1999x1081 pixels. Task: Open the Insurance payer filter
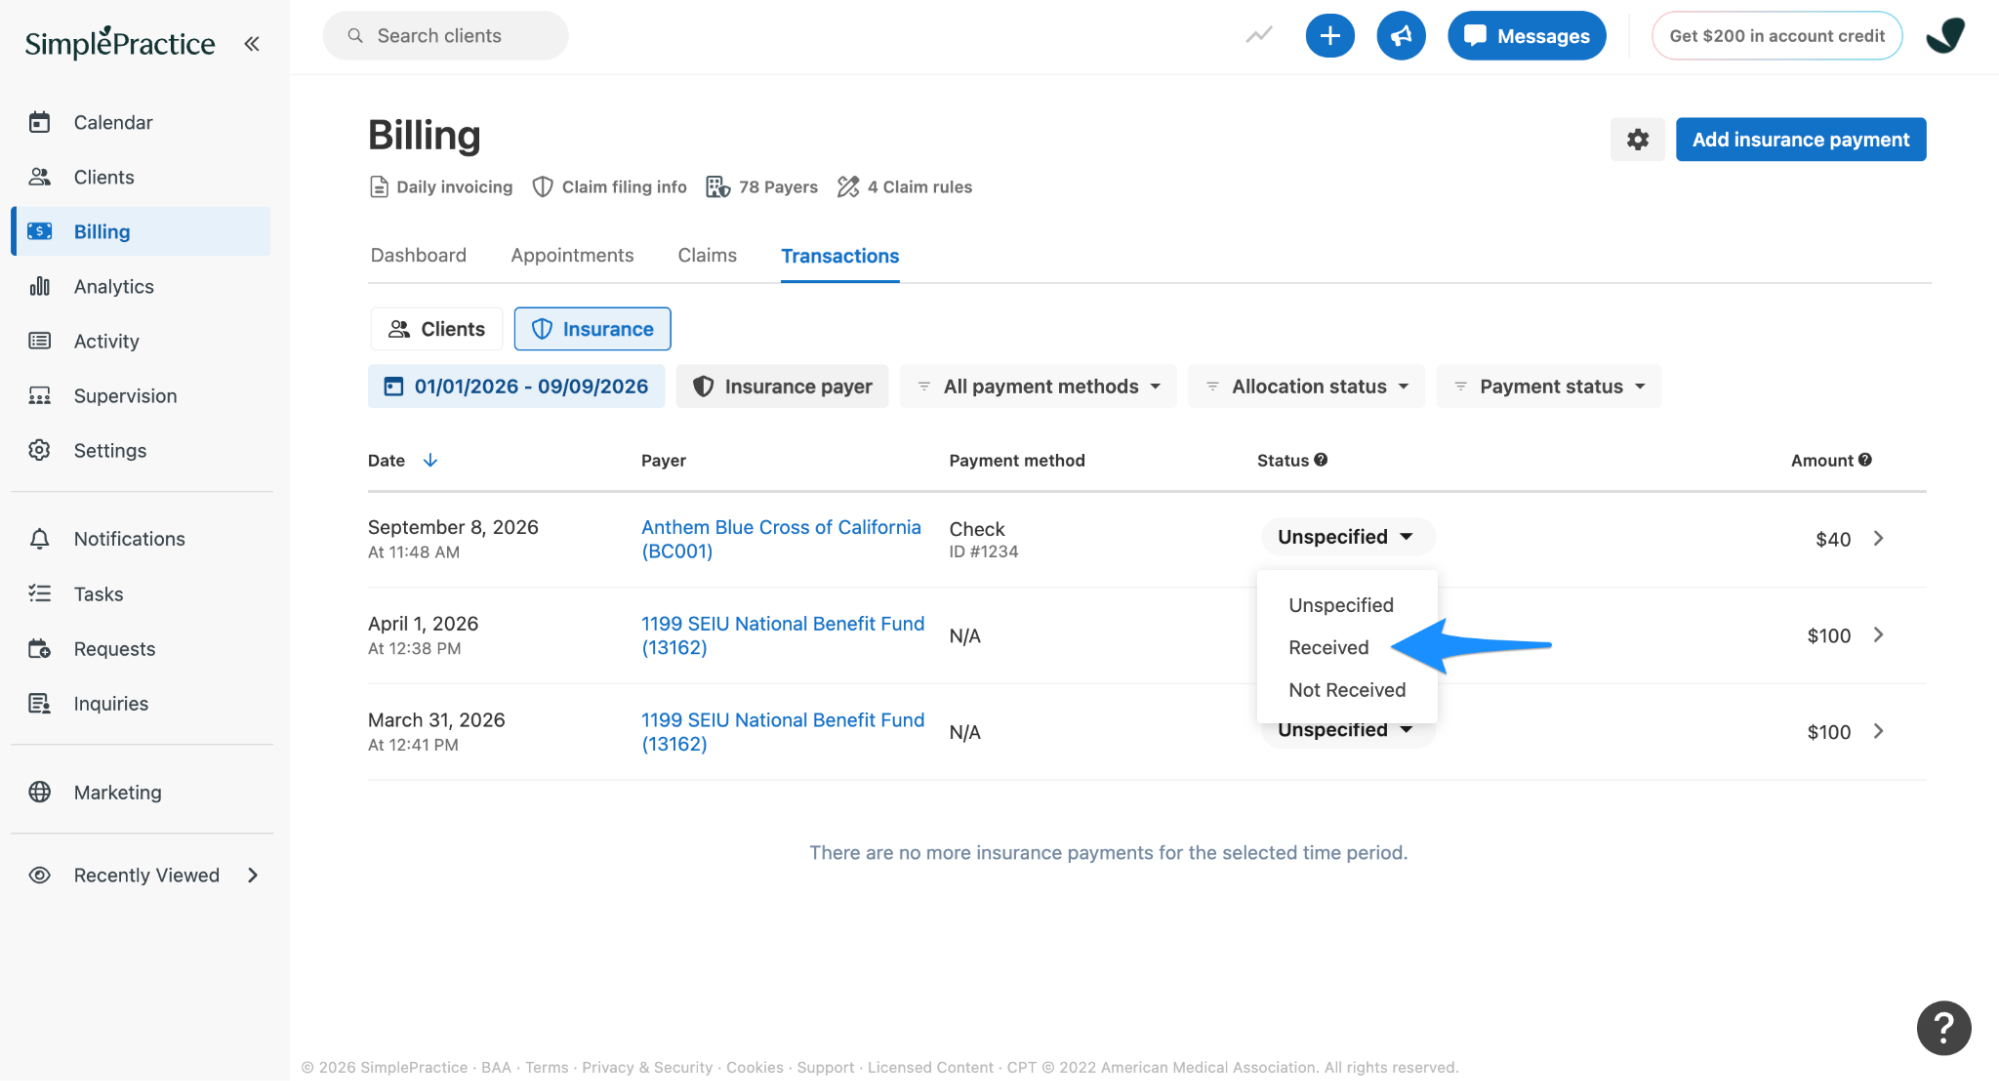(x=782, y=386)
